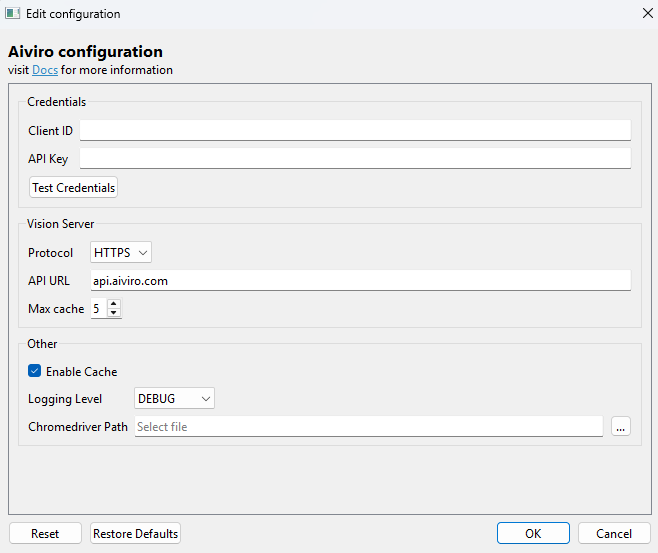Open the Docs link
658x553 pixels.
click(x=44, y=70)
